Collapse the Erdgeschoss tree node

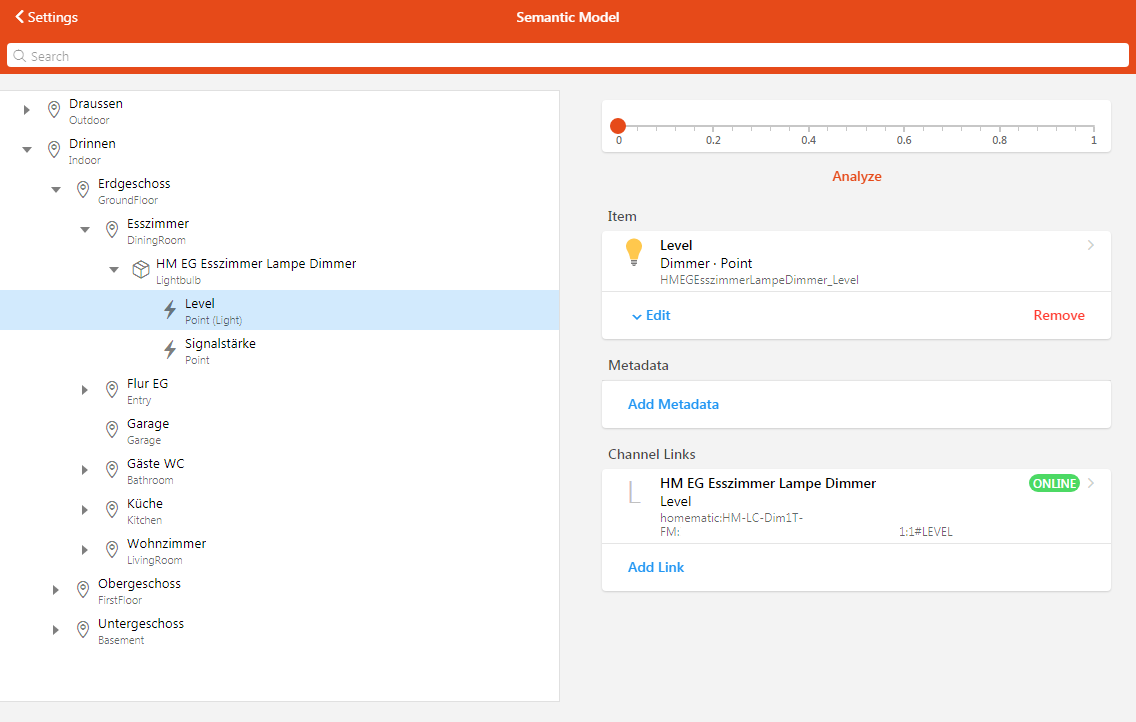pos(56,190)
